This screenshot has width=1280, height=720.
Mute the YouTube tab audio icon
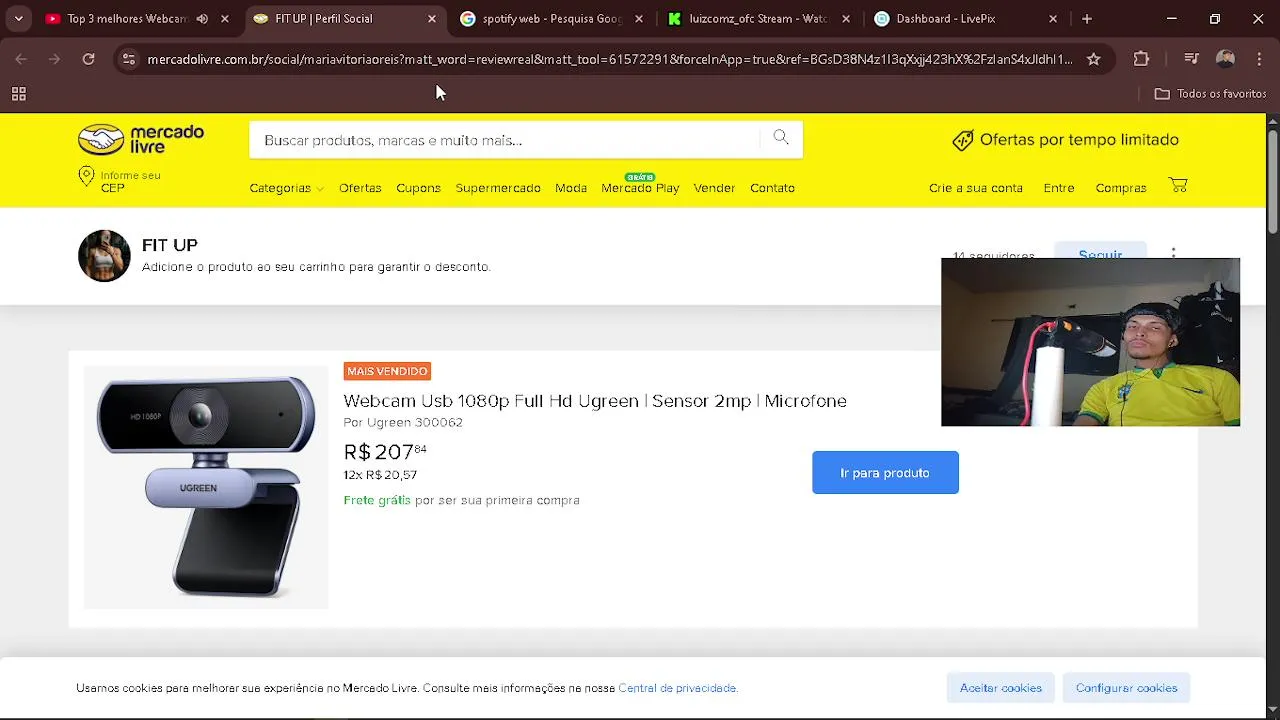[x=202, y=18]
